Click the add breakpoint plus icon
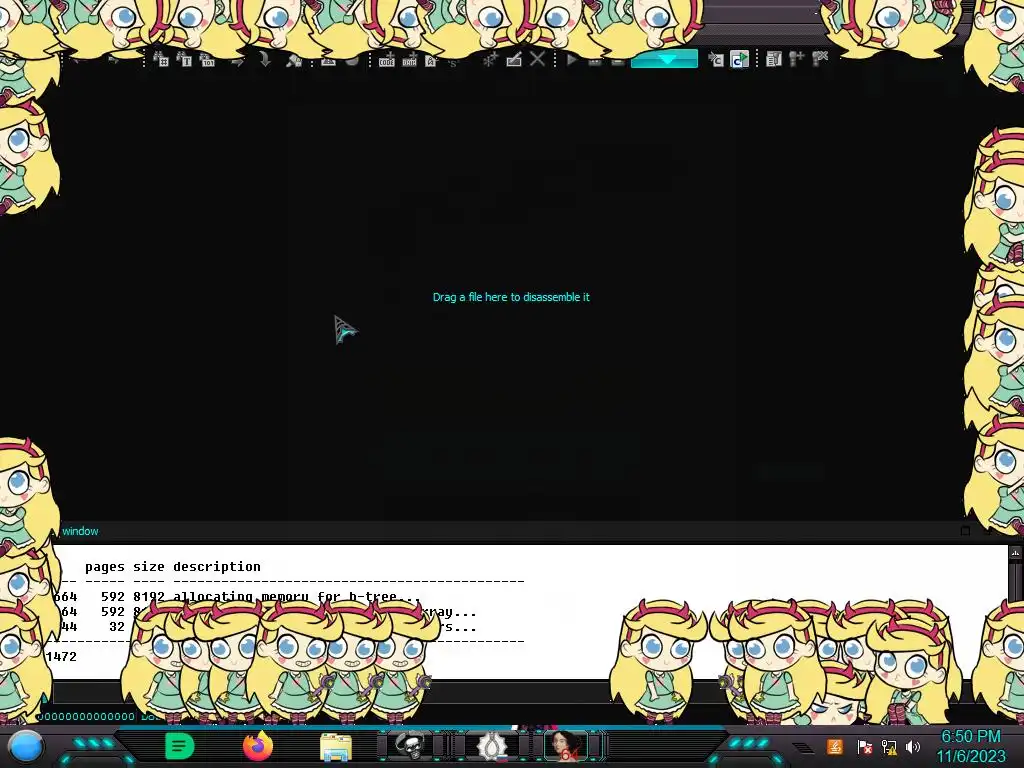 [x=796, y=59]
